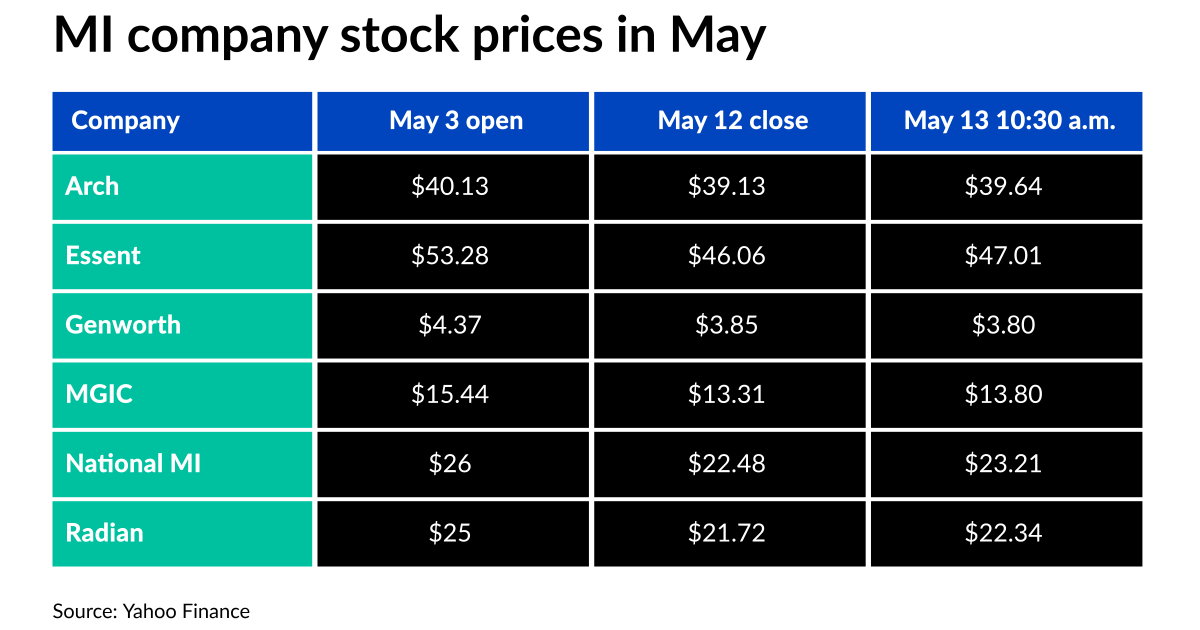Select the Genworth row label
This screenshot has width=1200, height=630.
(123, 324)
